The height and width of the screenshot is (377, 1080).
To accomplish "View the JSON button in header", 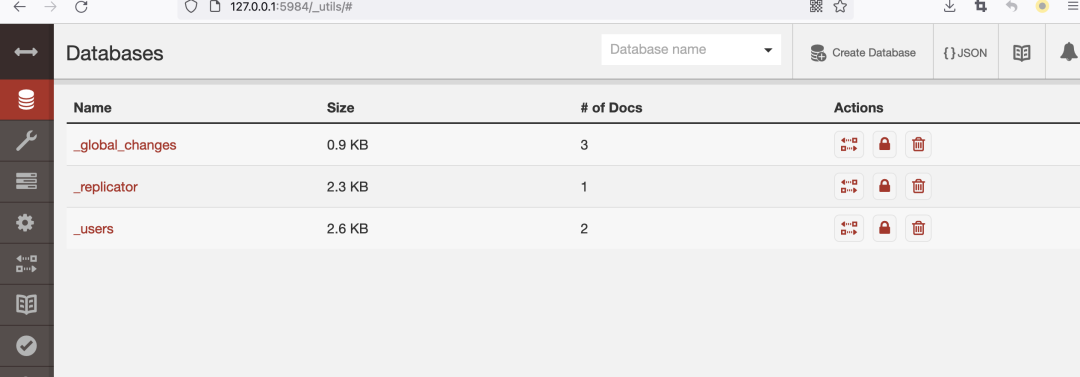I will pyautogui.click(x=965, y=52).
